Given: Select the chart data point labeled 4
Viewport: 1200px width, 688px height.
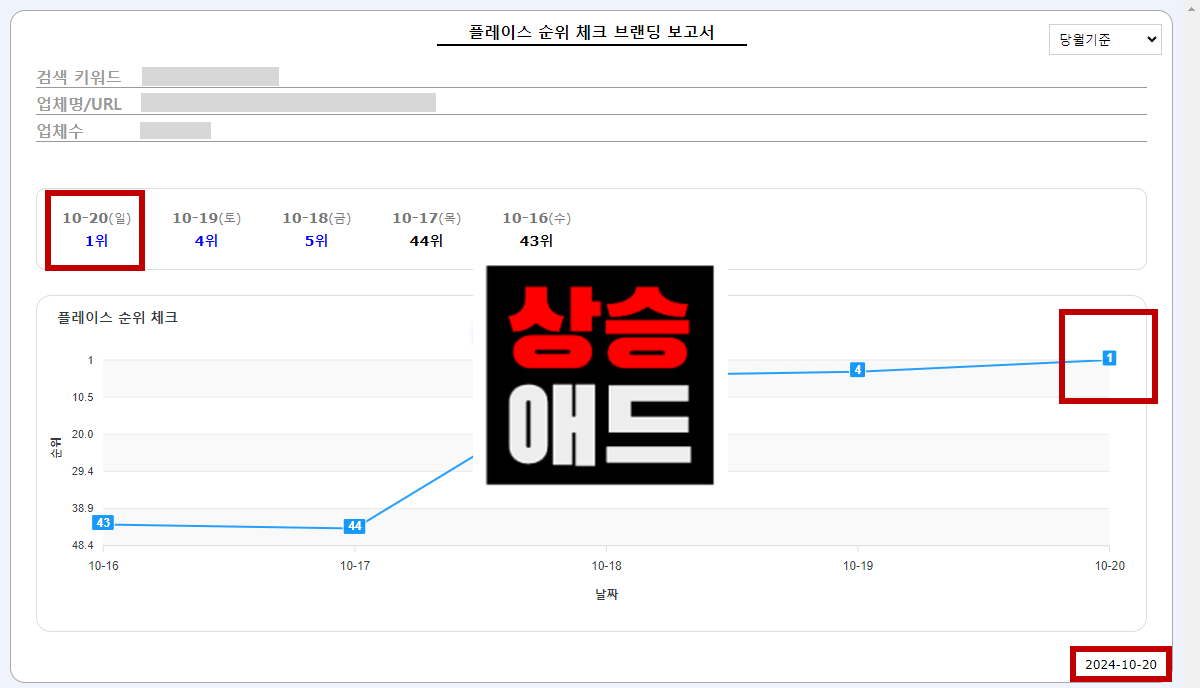Looking at the screenshot, I should coord(857,370).
